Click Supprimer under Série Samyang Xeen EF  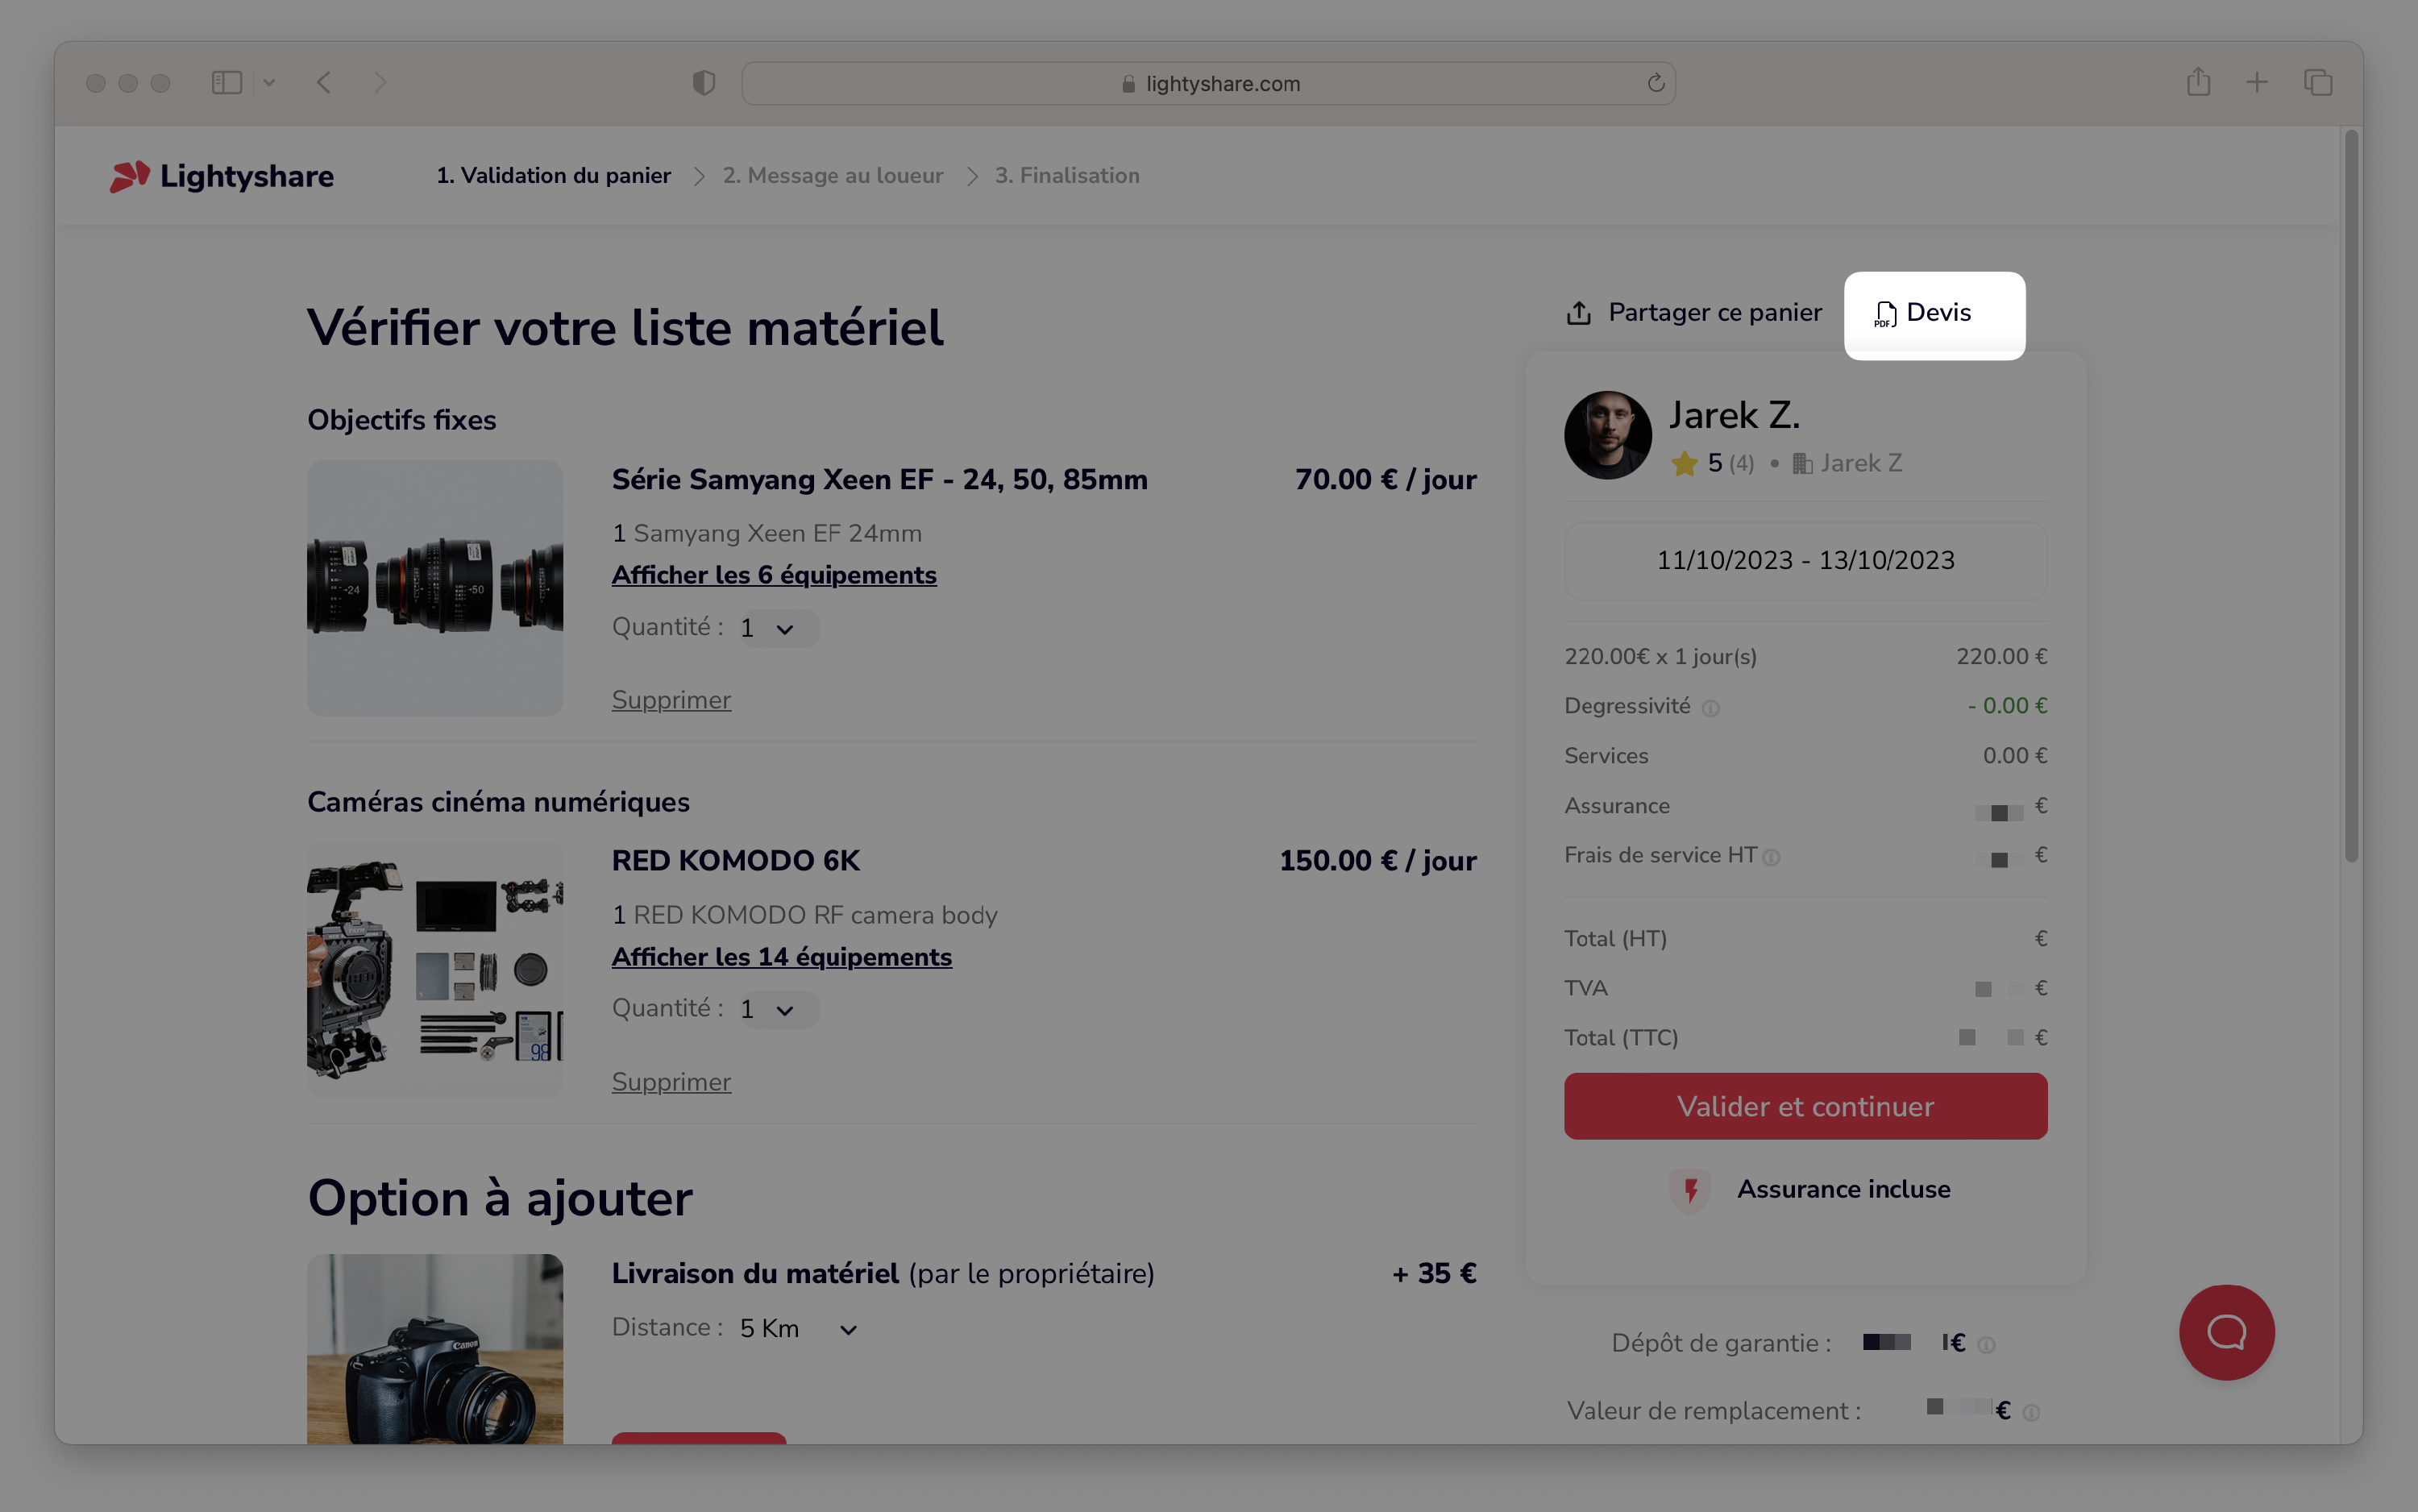tap(672, 700)
